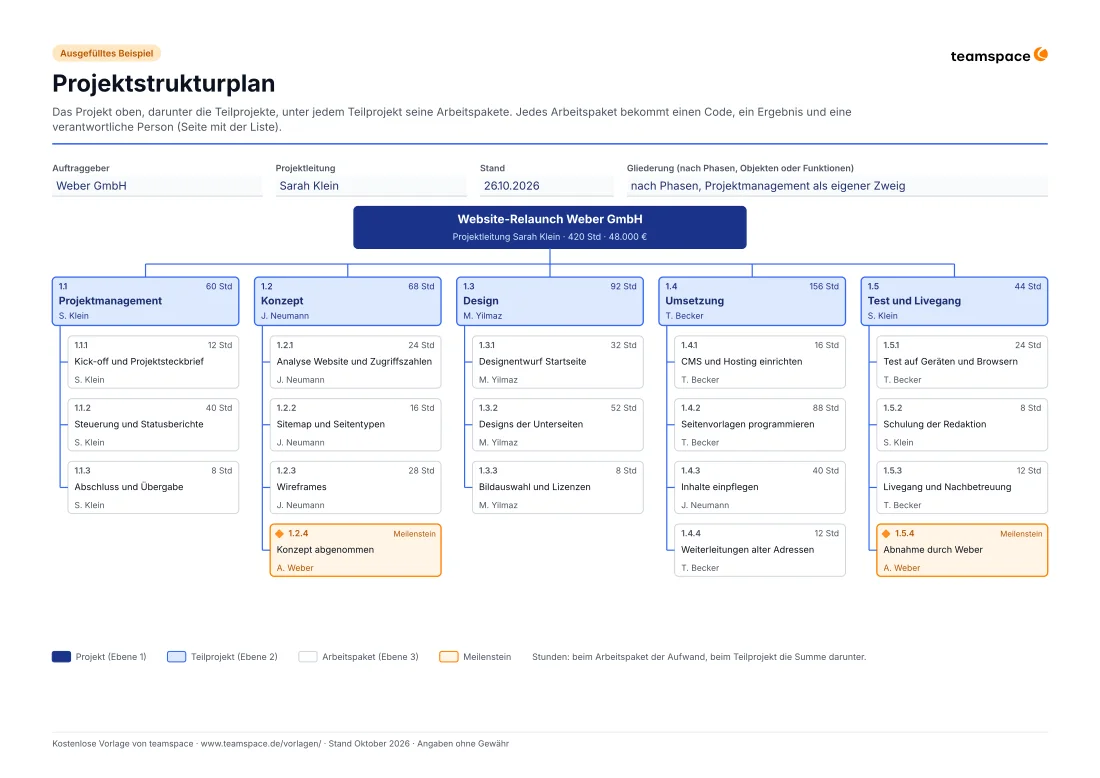Open work package CMS und Hosting einrichten
Image resolution: width=1100 pixels, height=778 pixels.
click(x=760, y=362)
